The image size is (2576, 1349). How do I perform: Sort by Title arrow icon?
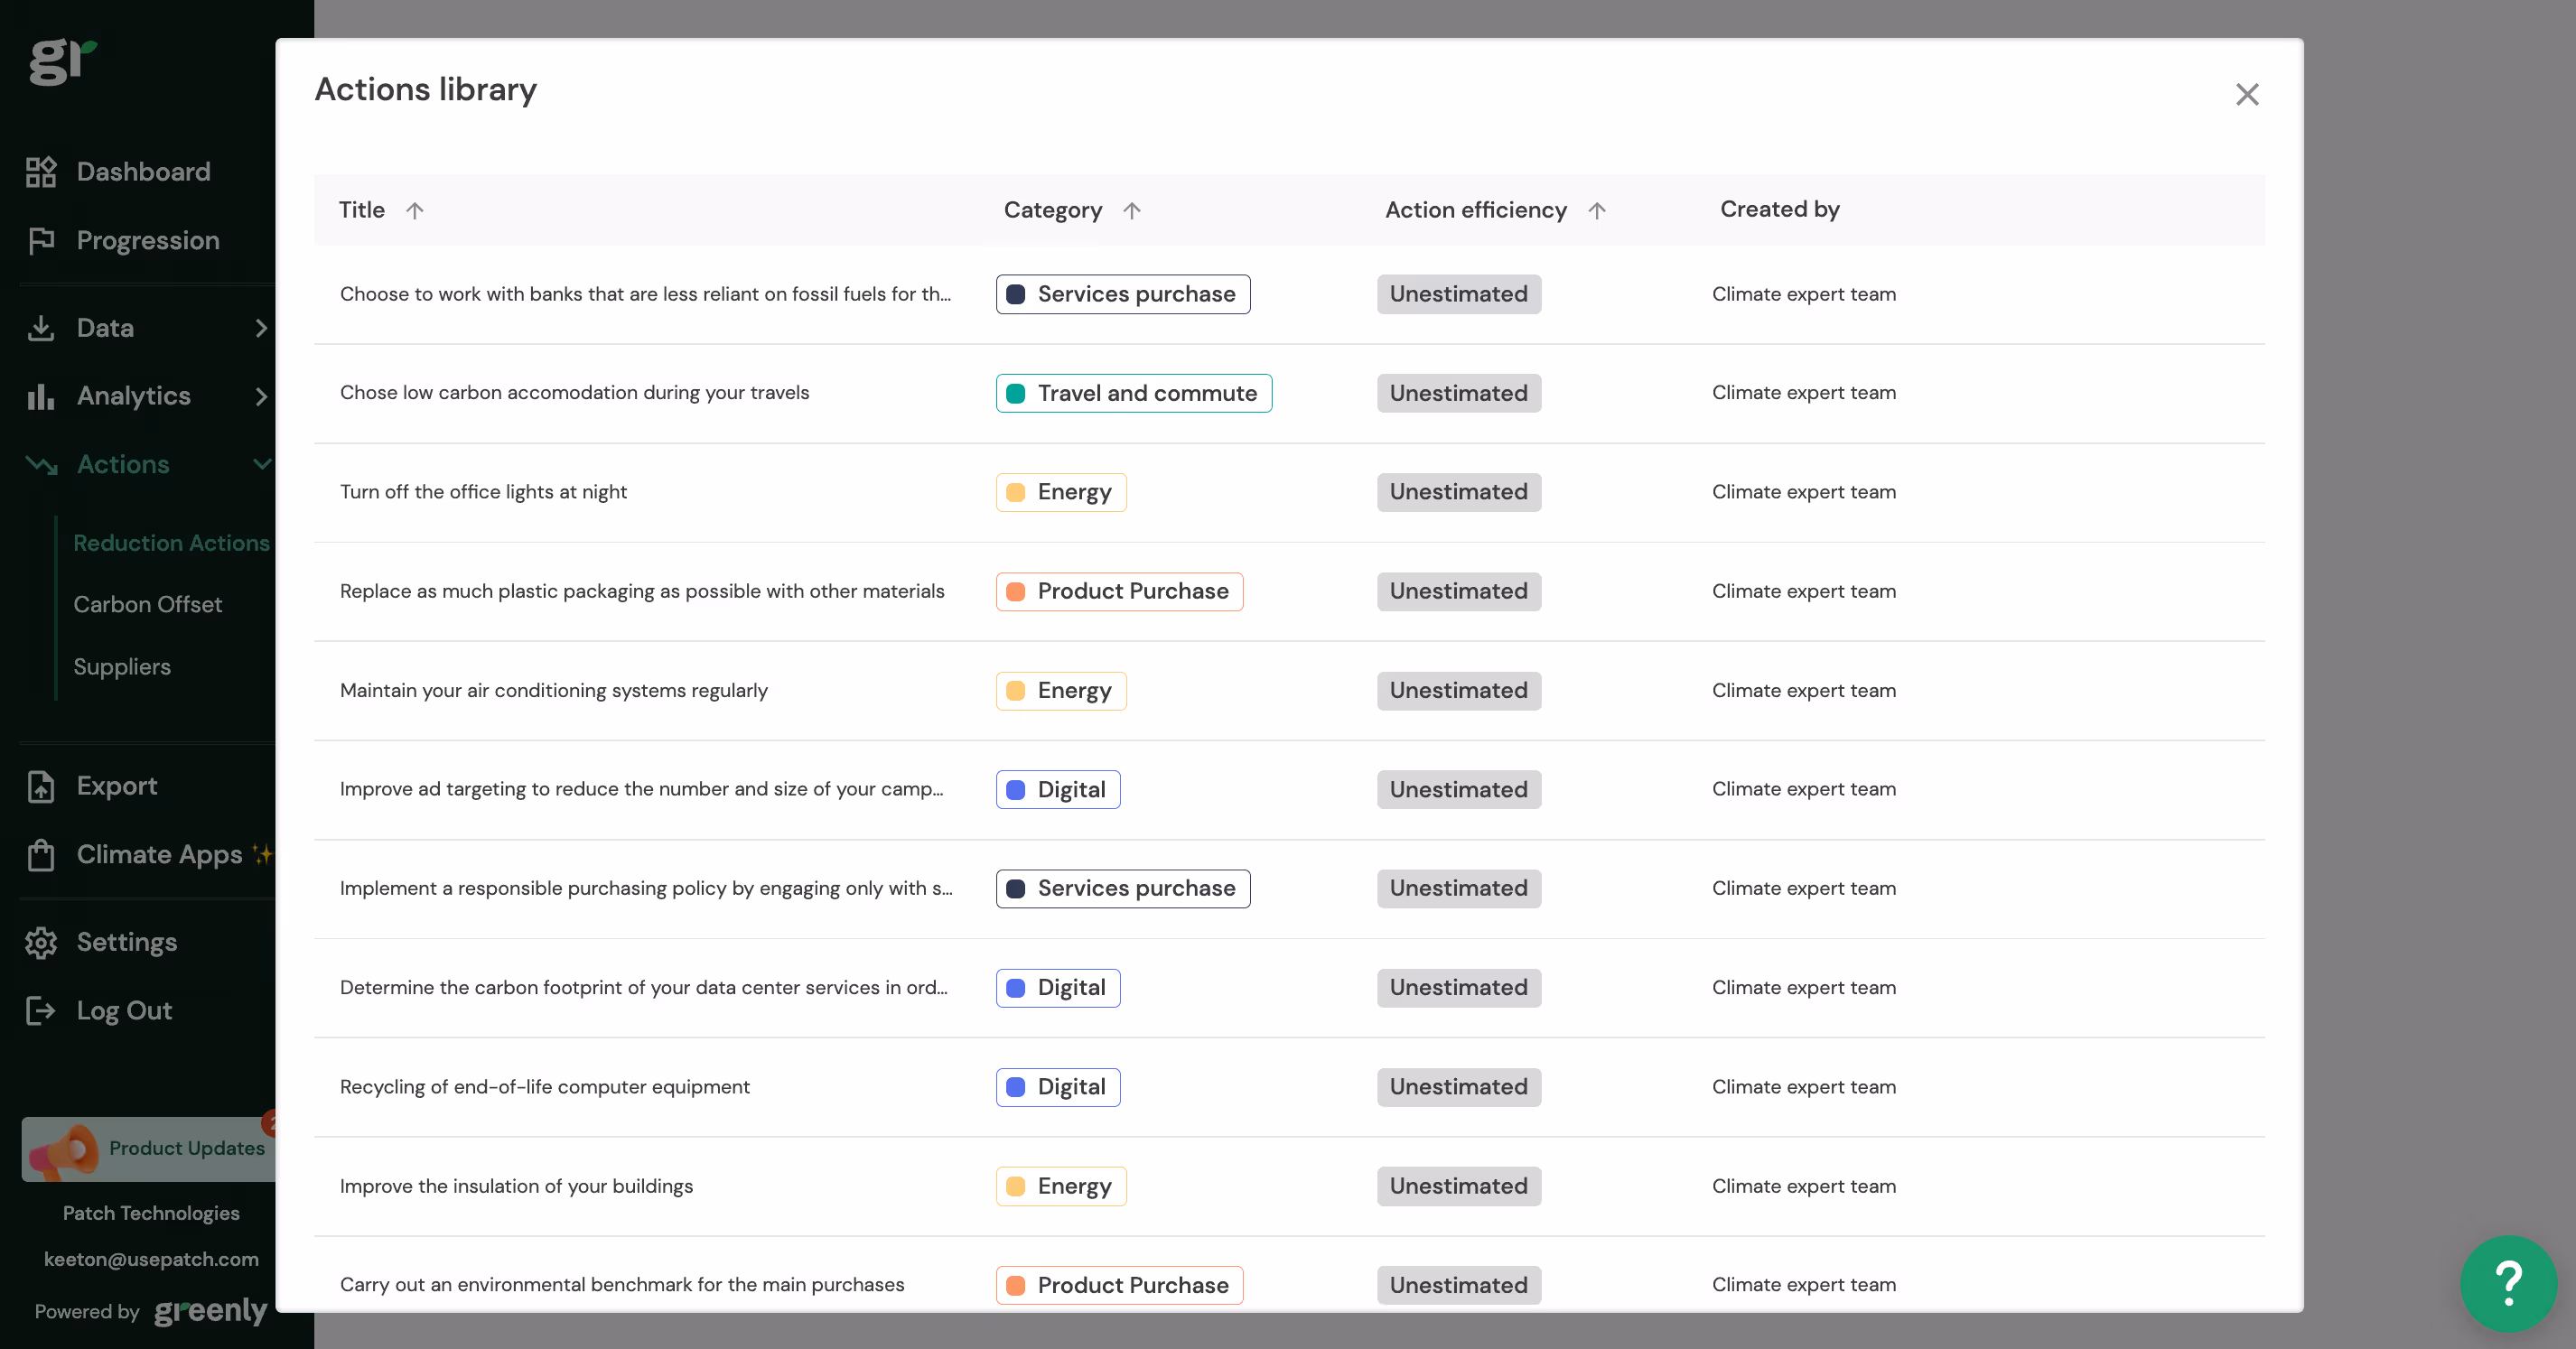415,210
